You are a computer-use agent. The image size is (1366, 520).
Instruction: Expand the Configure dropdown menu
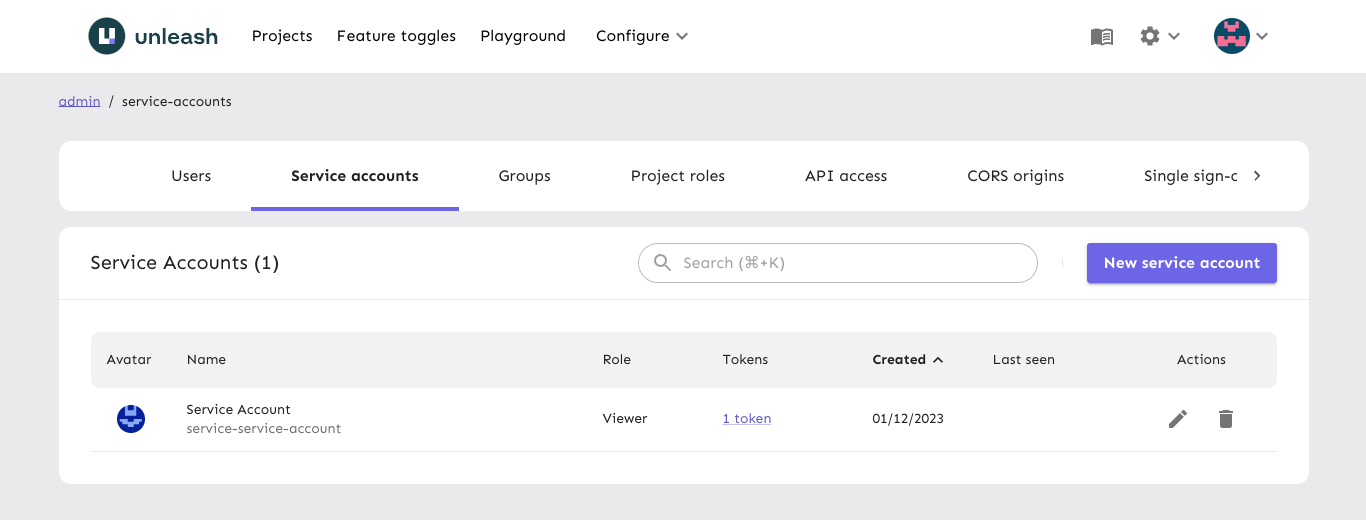click(641, 36)
